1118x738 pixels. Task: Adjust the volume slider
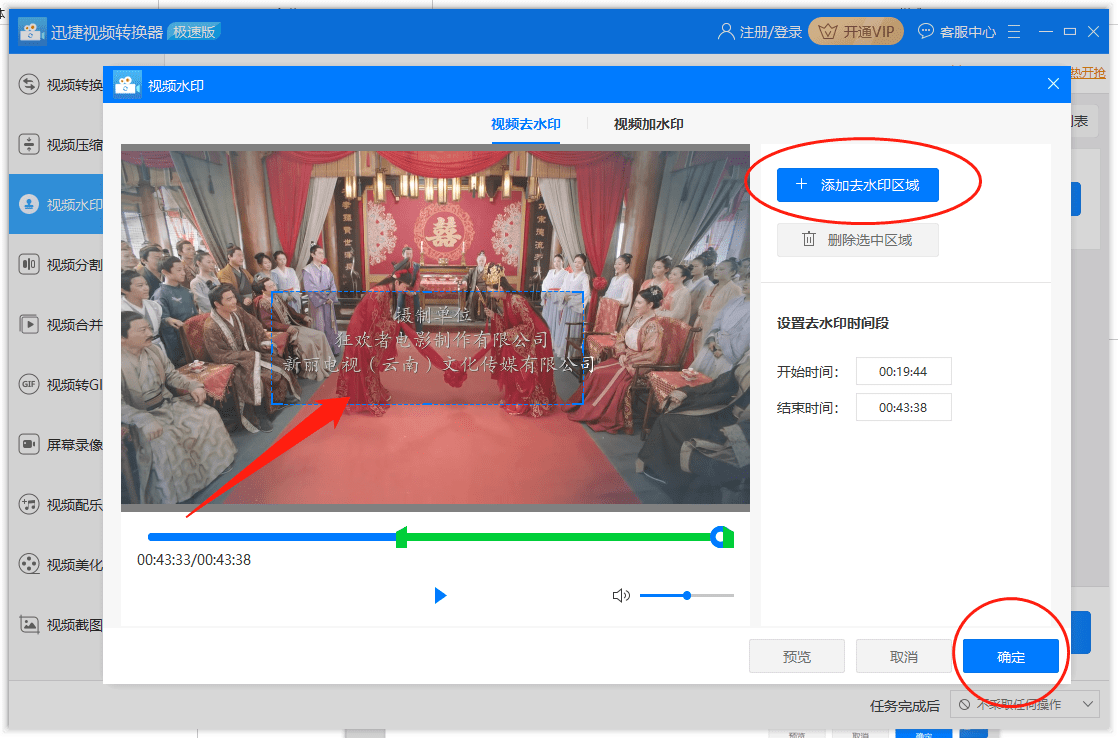686,594
